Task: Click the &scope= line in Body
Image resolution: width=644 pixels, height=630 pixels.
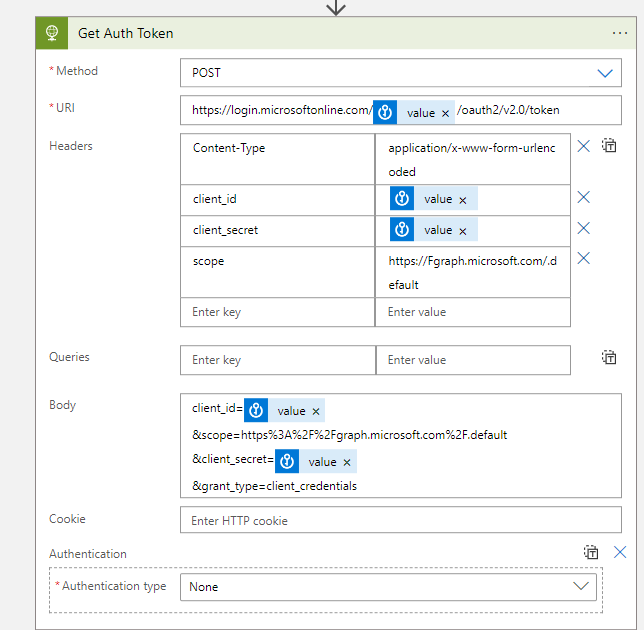Action: coord(350,435)
